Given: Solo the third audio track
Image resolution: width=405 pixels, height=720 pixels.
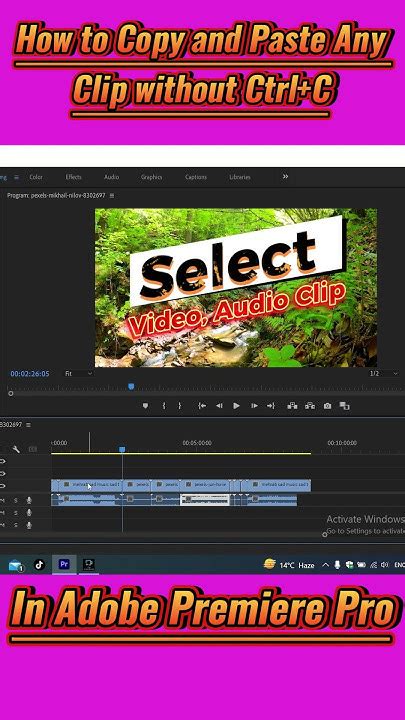Looking at the screenshot, I should coord(15,525).
